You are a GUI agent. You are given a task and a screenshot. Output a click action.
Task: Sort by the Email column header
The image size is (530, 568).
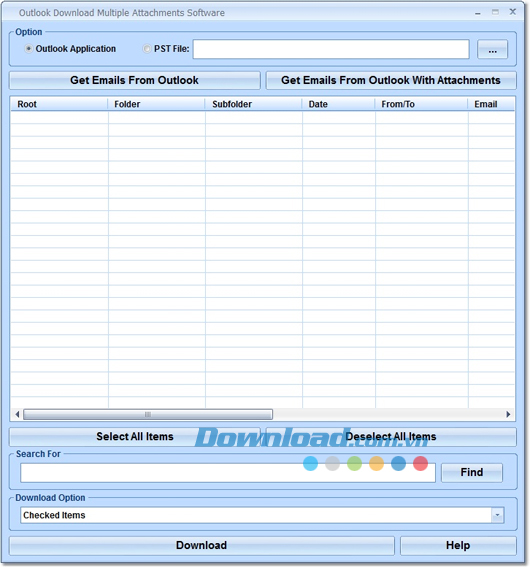coord(491,104)
